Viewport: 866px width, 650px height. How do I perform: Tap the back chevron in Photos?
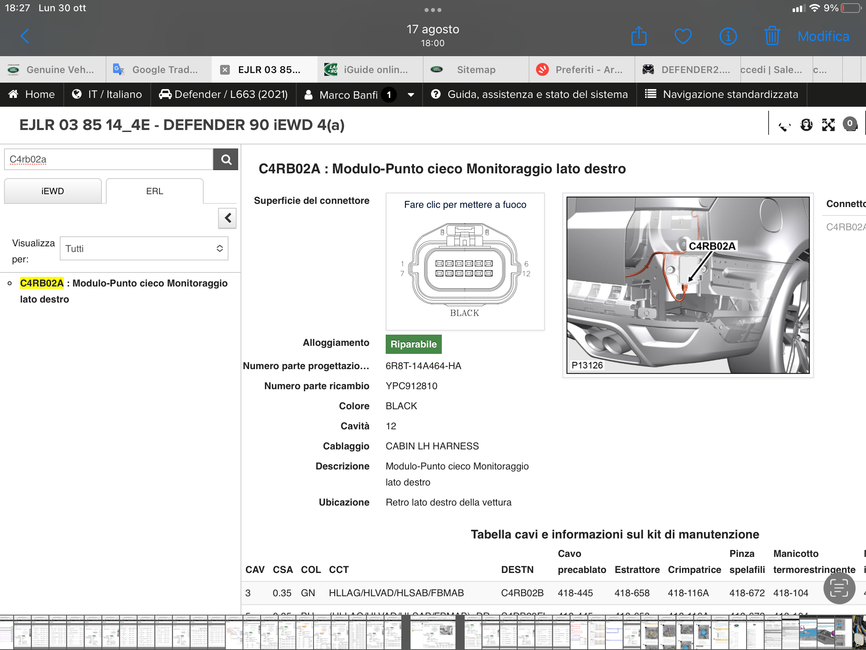coord(24,36)
